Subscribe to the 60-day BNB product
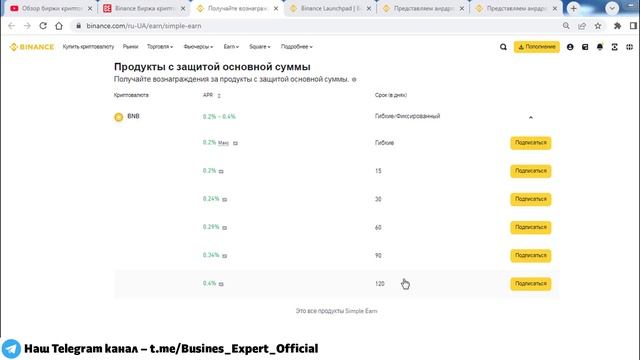This screenshot has height=360, width=640. point(531,227)
